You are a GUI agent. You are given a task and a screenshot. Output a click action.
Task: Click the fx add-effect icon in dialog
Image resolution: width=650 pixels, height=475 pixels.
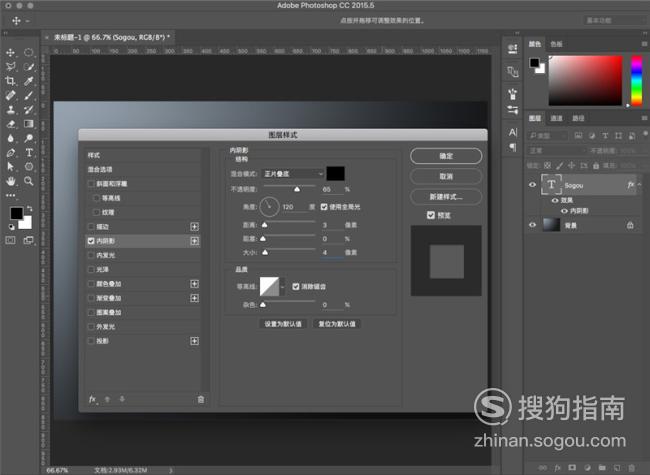pyautogui.click(x=92, y=399)
